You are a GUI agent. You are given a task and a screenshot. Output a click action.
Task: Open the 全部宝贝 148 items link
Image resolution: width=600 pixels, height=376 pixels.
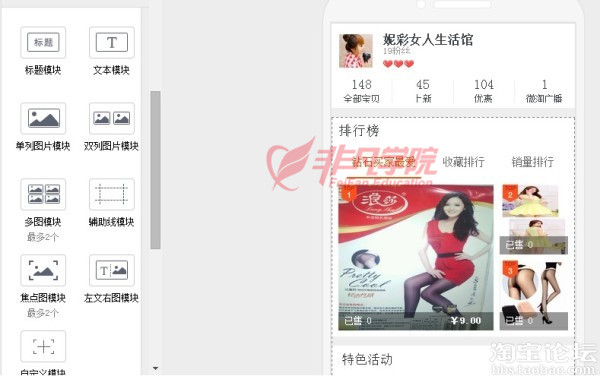coord(361,91)
